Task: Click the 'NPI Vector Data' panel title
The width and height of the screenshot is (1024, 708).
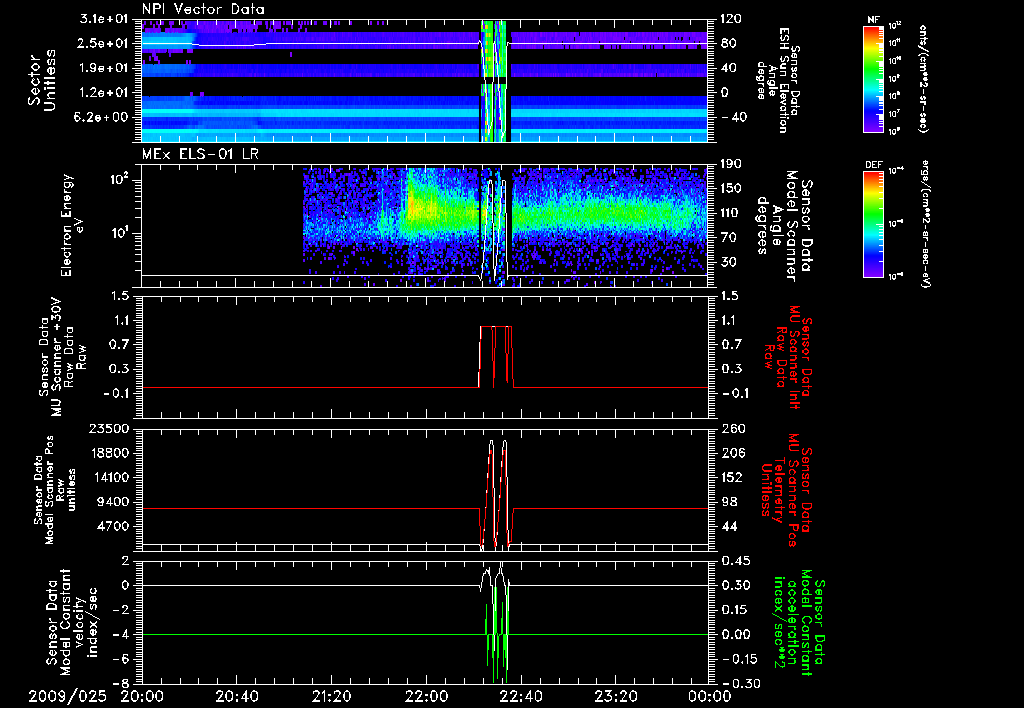Action: click(x=203, y=9)
